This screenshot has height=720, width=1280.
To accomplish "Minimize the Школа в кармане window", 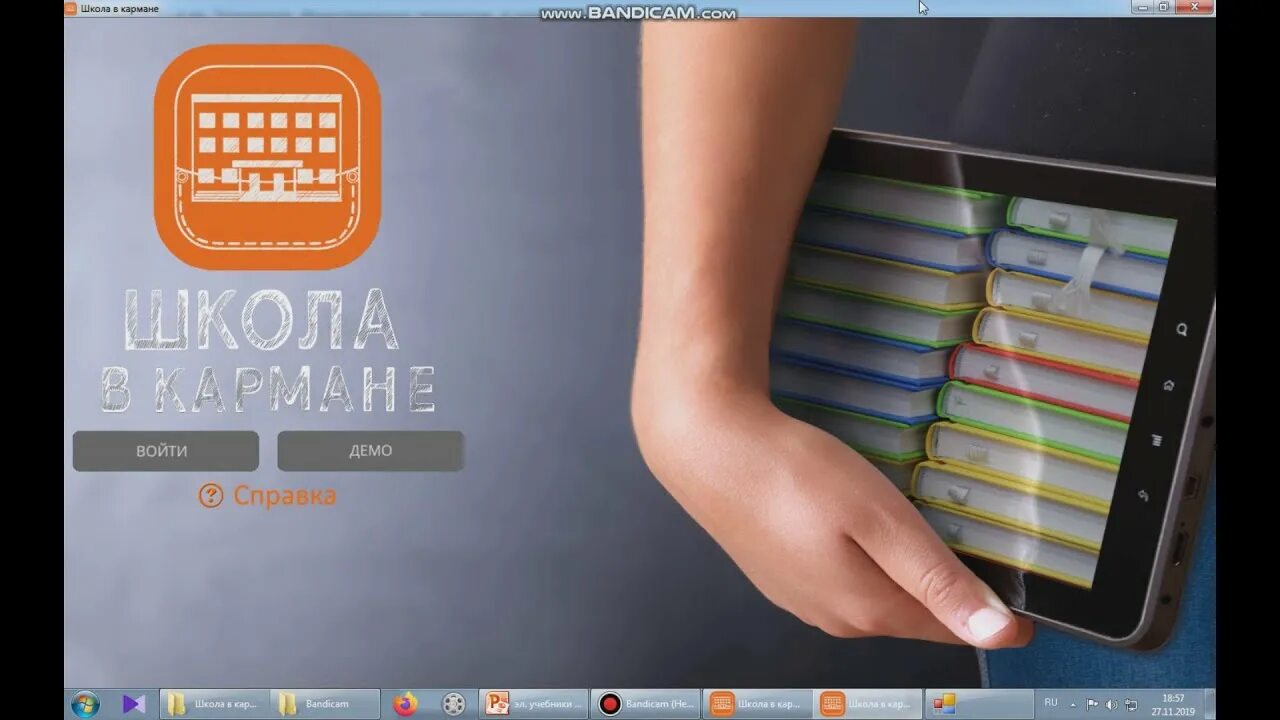I will point(1143,7).
